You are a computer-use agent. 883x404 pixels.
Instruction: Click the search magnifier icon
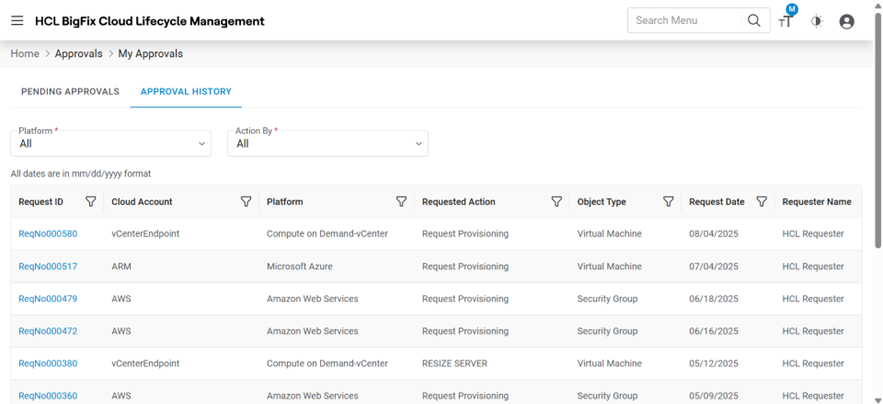pyautogui.click(x=754, y=21)
